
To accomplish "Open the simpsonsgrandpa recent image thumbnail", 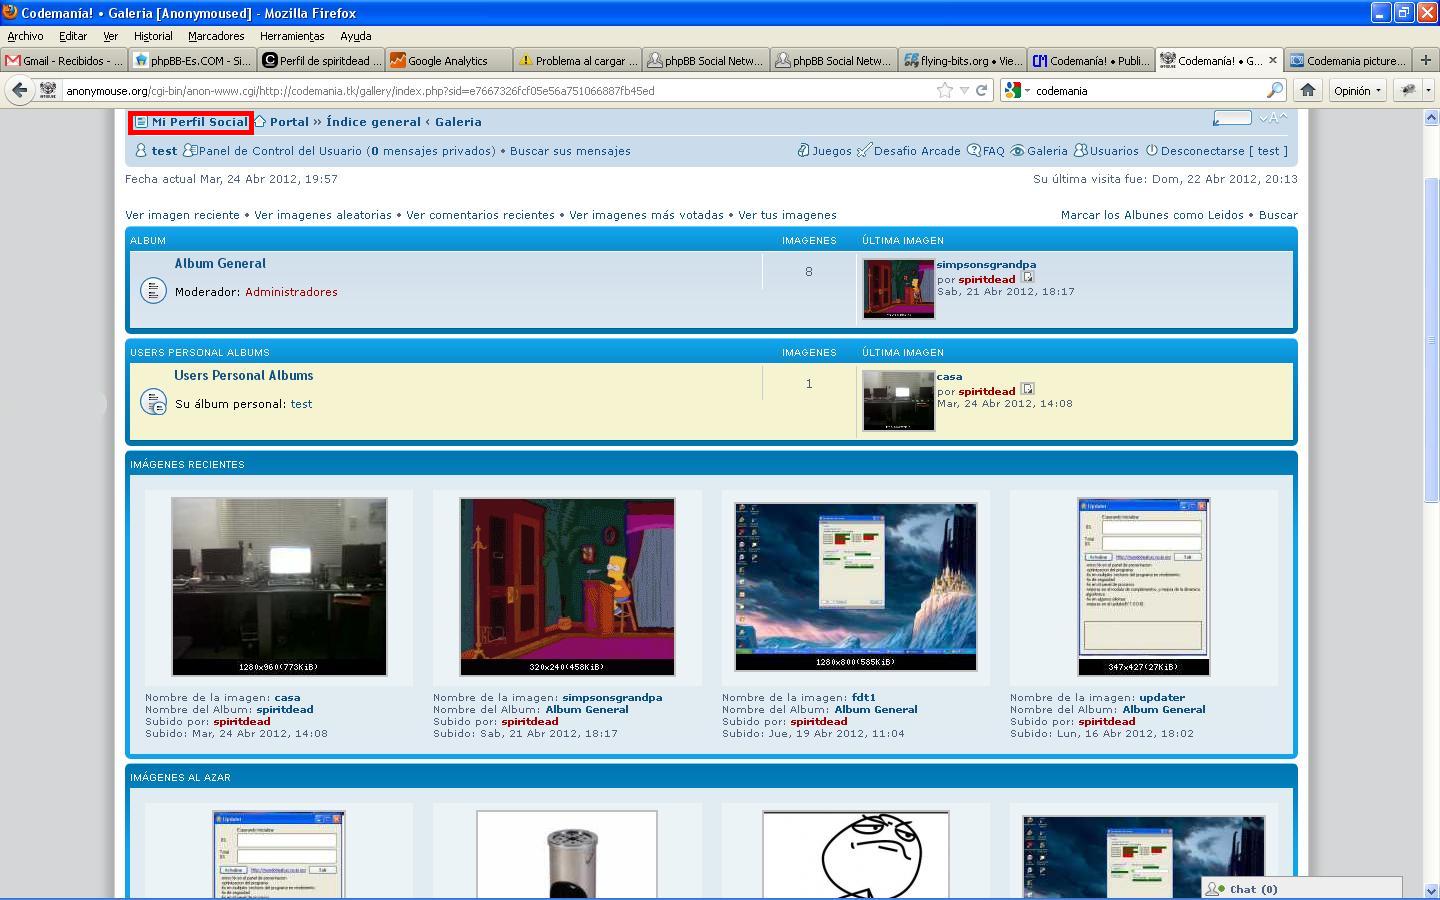I will pos(567,587).
